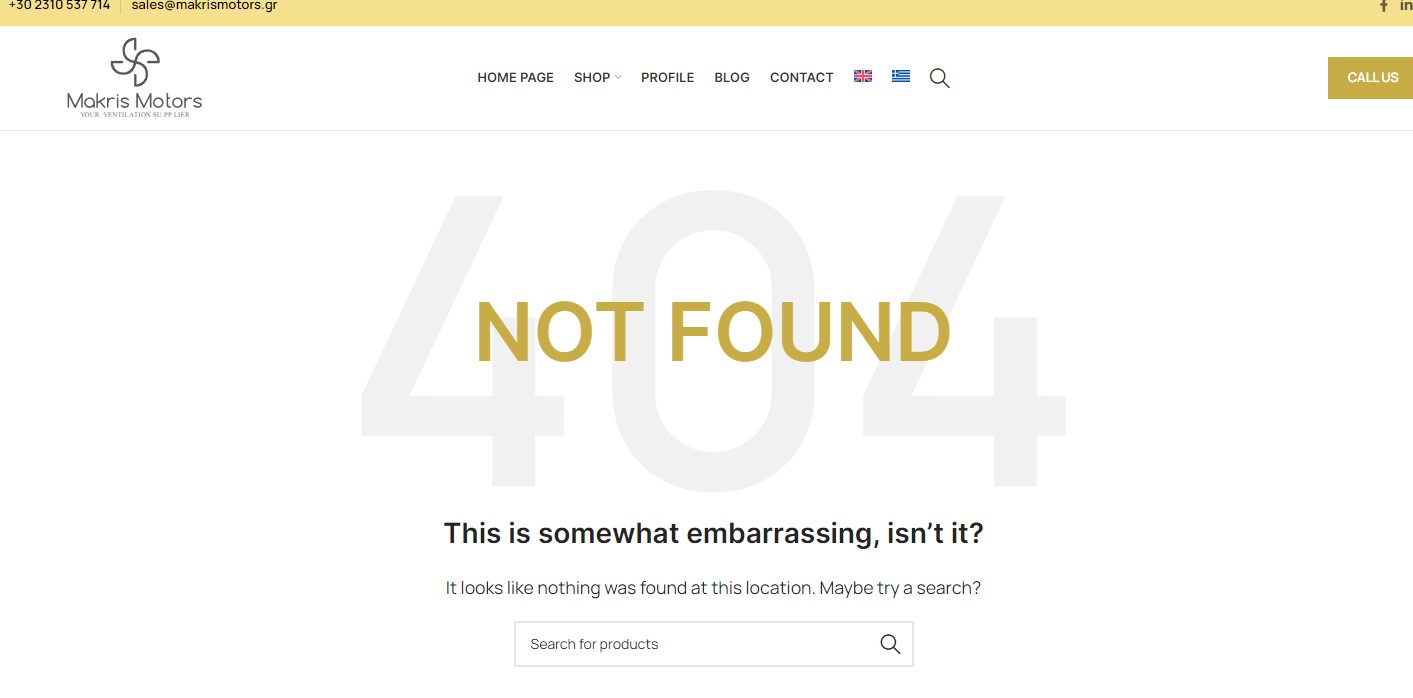Click the 'Maybe try a search?' sentence

coord(899,588)
